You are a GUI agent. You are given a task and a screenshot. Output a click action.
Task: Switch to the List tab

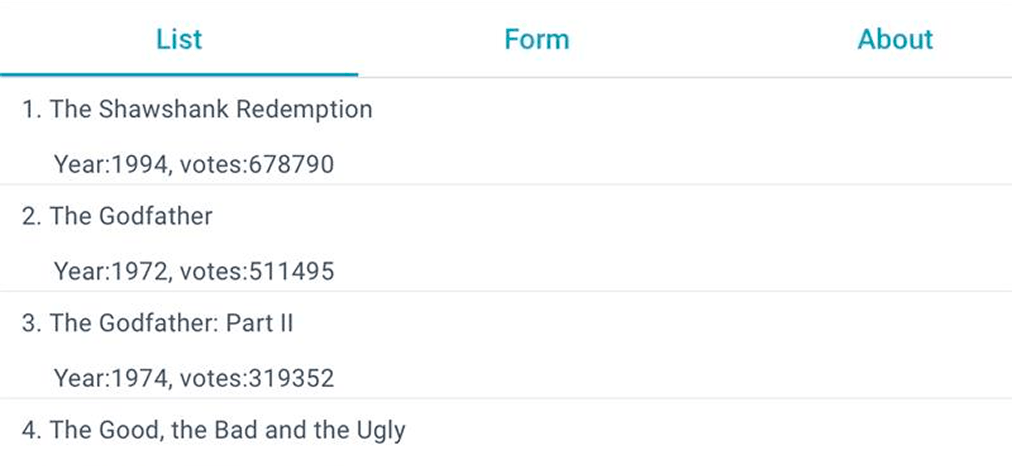click(179, 39)
